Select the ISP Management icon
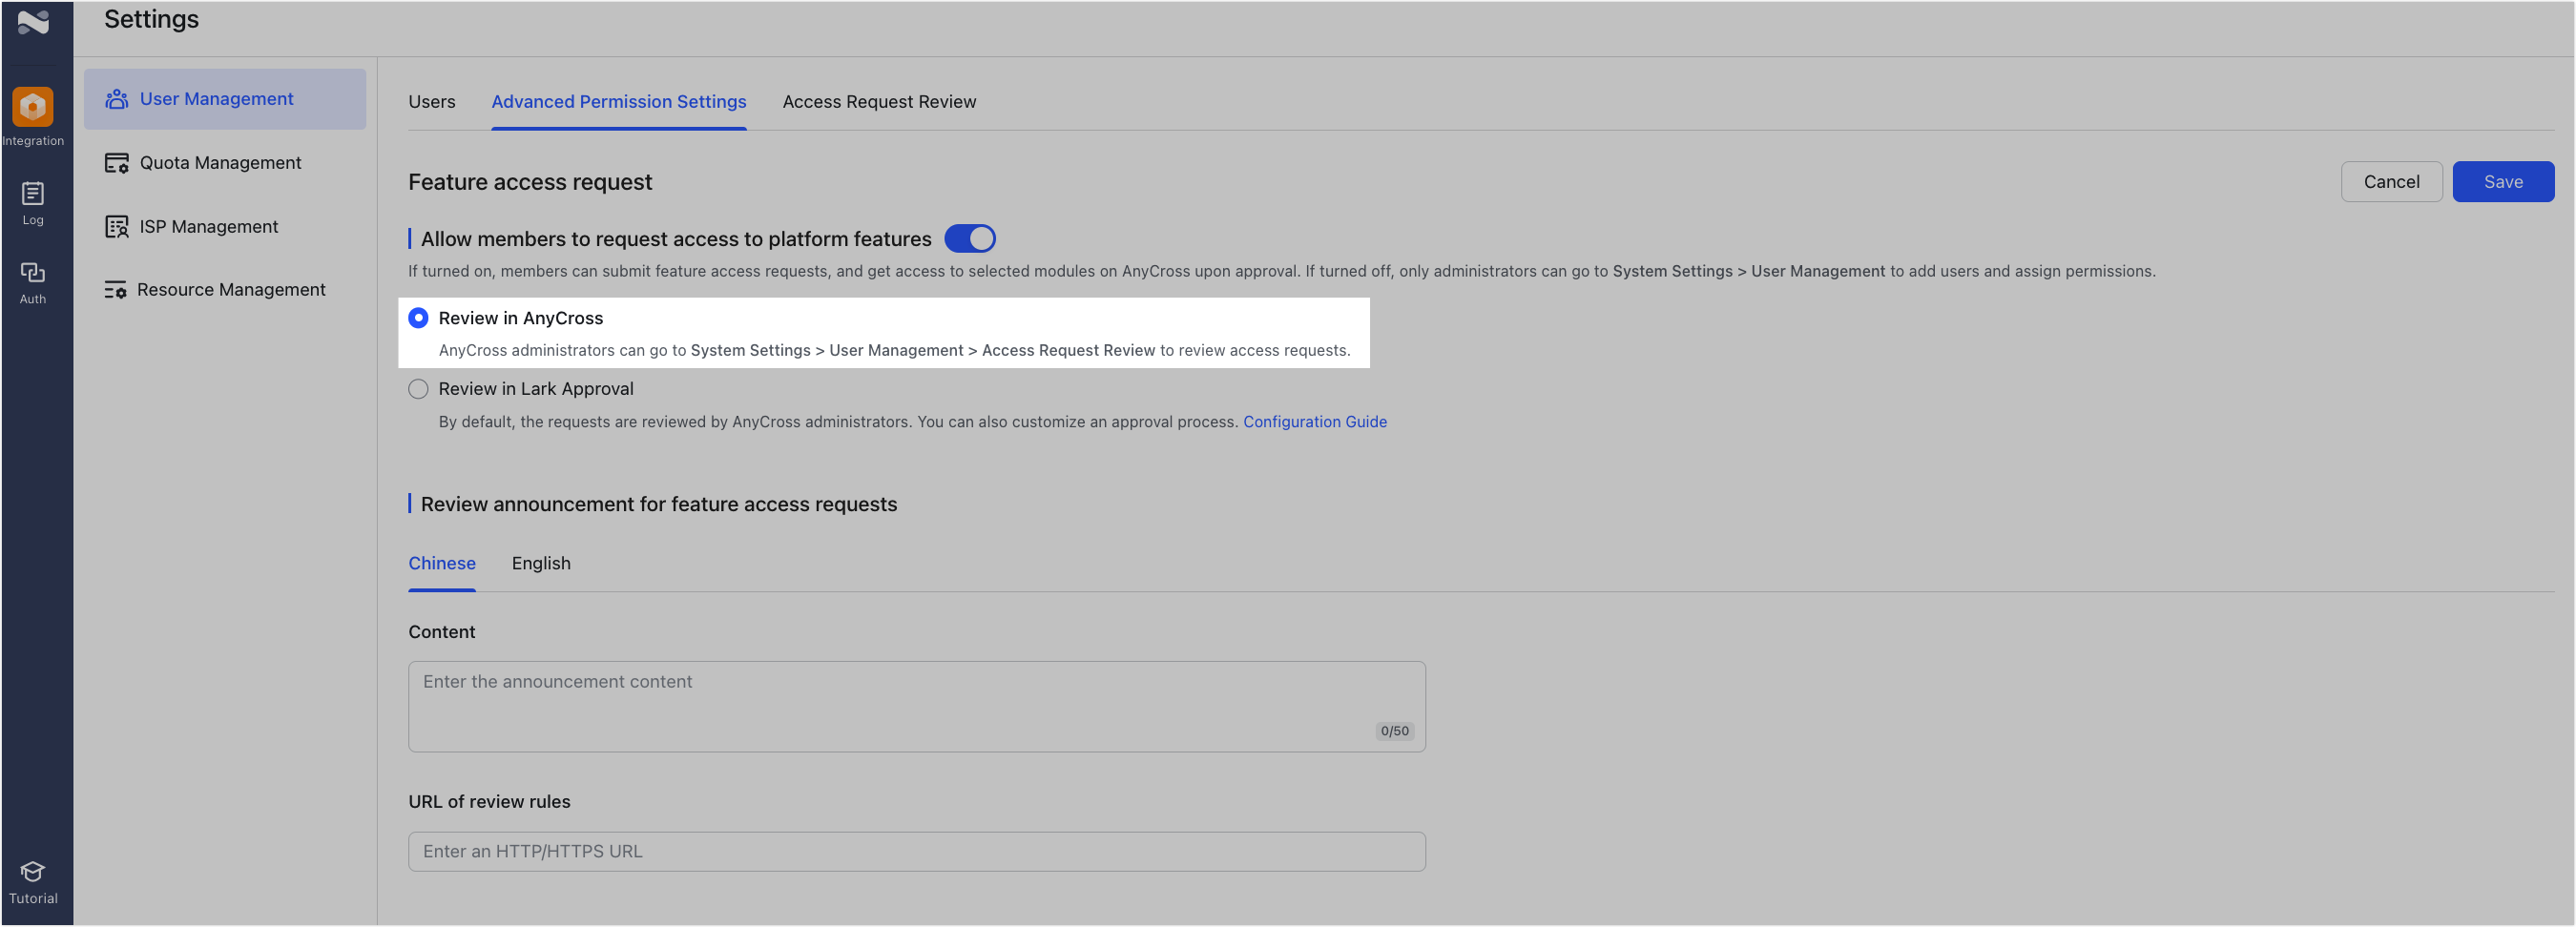Screen dimensions: 2576x927 pyautogui.click(x=117, y=226)
